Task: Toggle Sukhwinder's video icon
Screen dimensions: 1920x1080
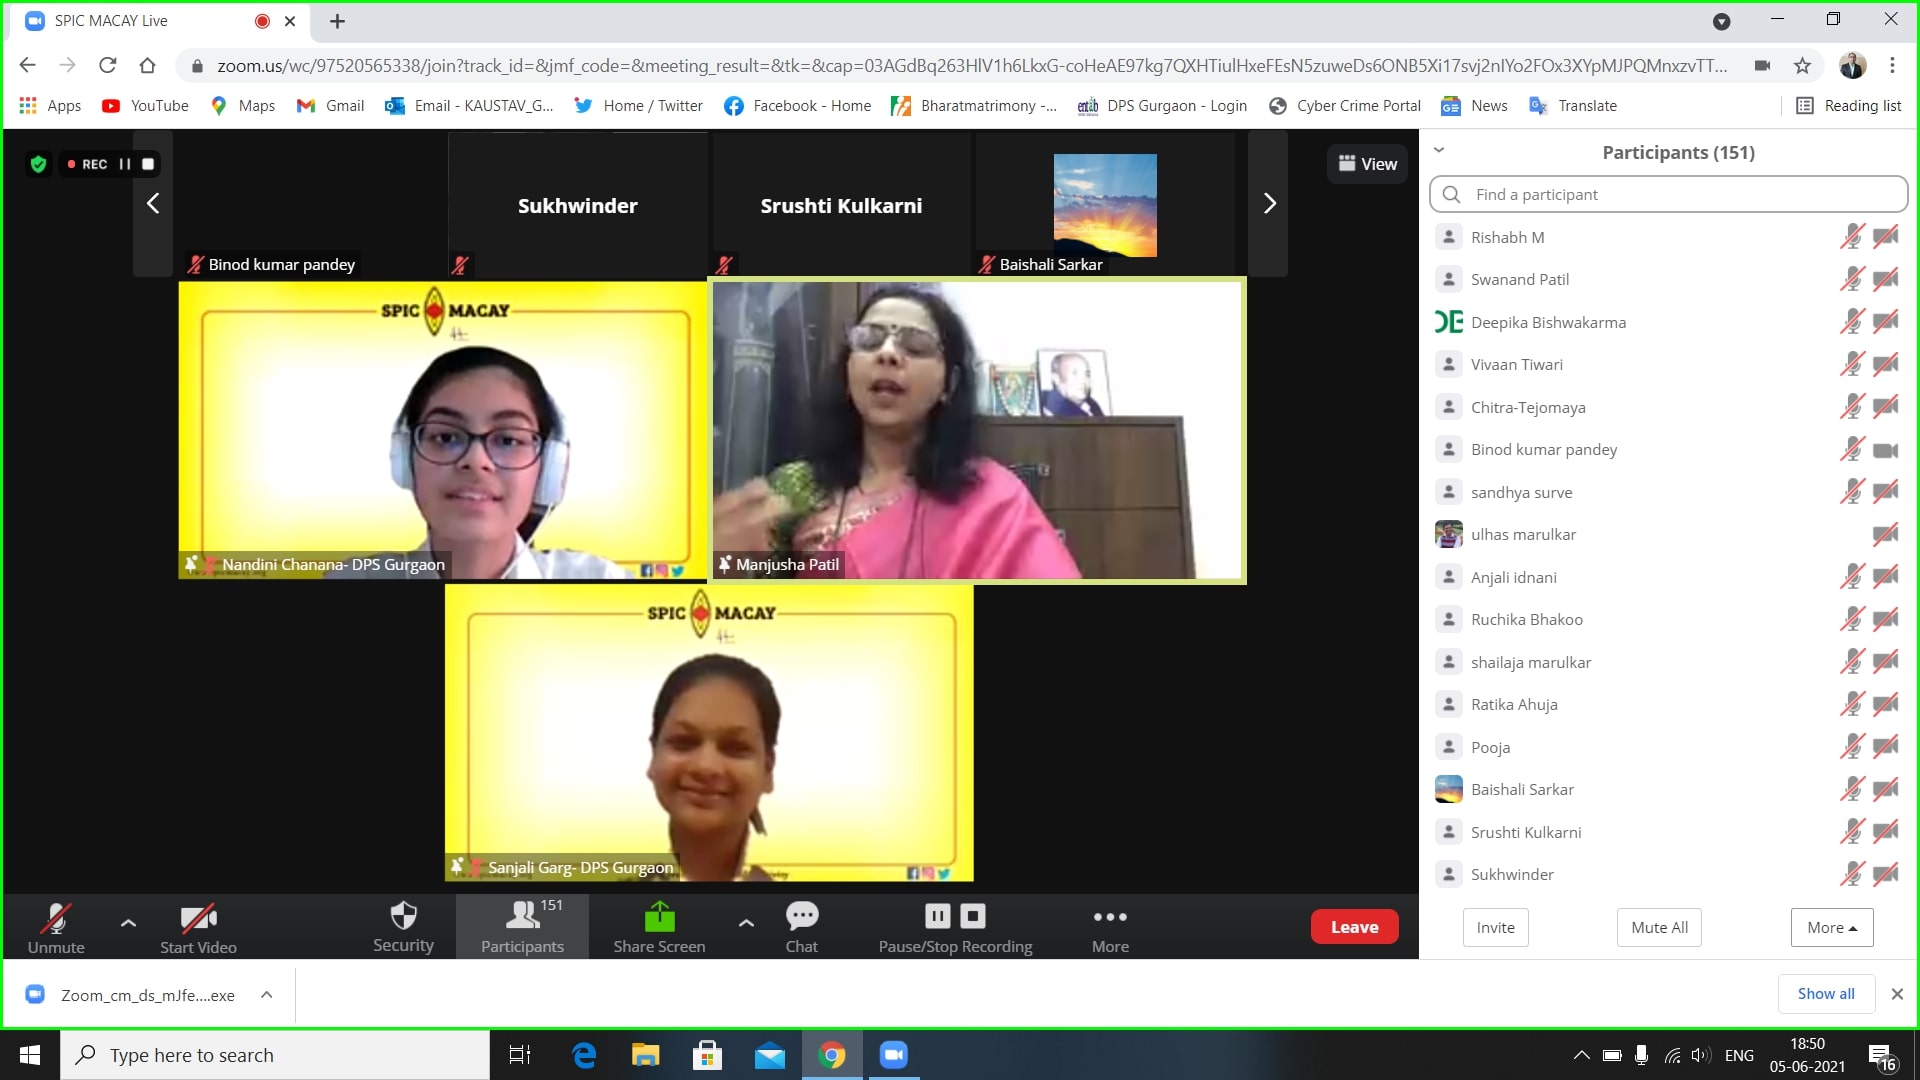Action: tap(1885, 874)
